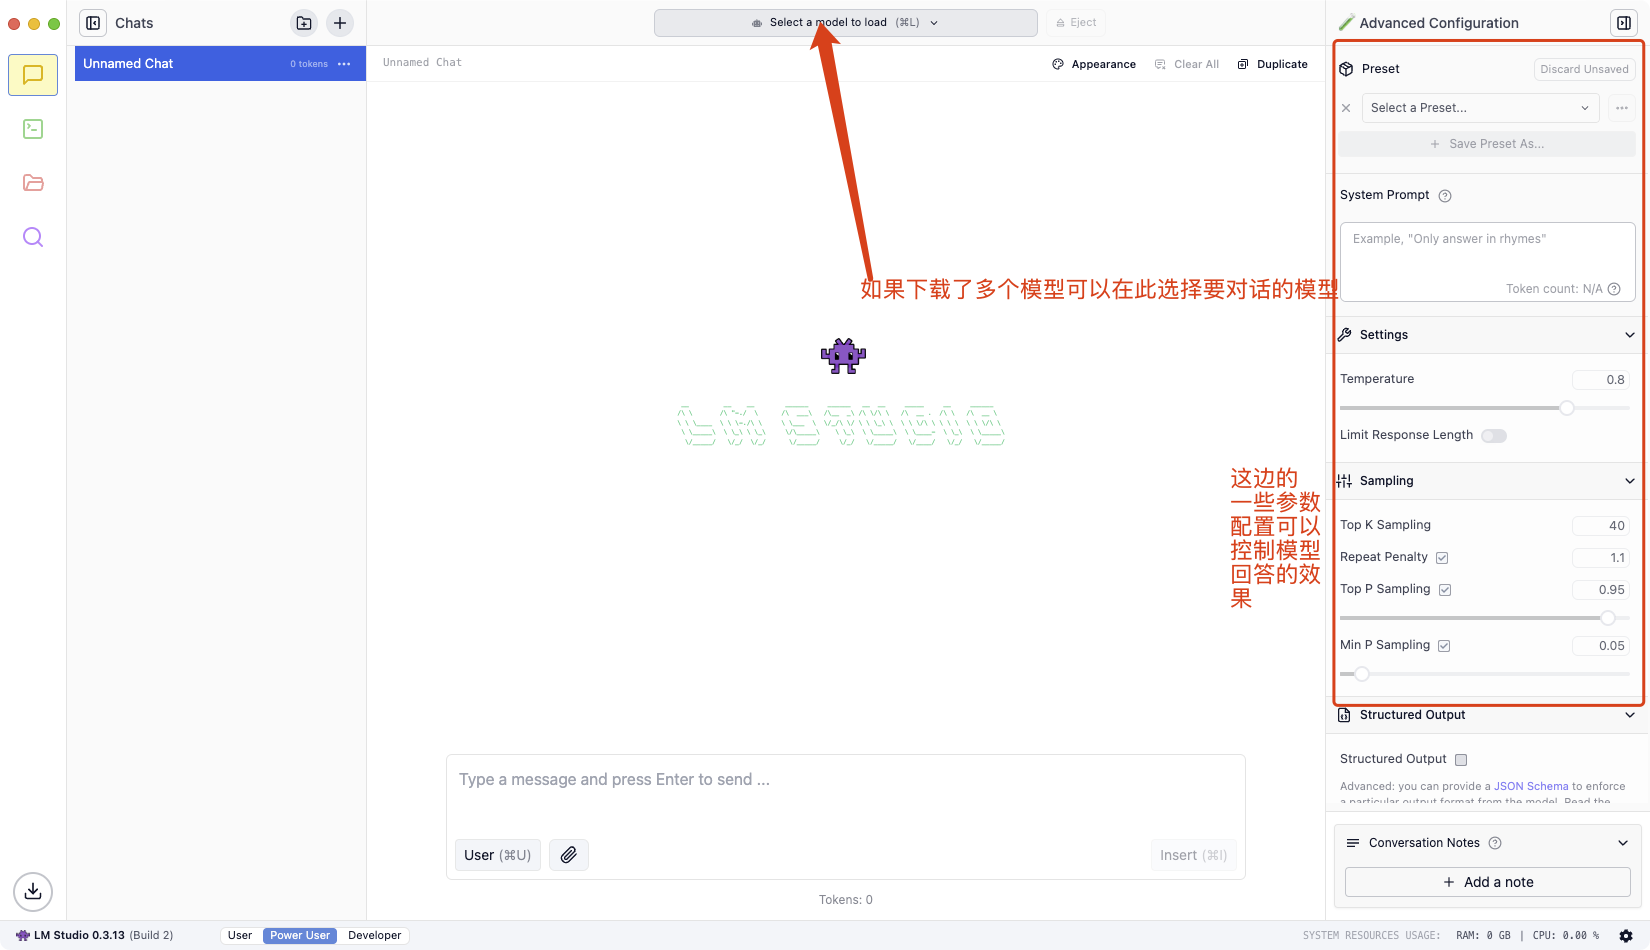Screen dimensions: 1650x950
Task: Switch role with User button
Action: [498, 855]
